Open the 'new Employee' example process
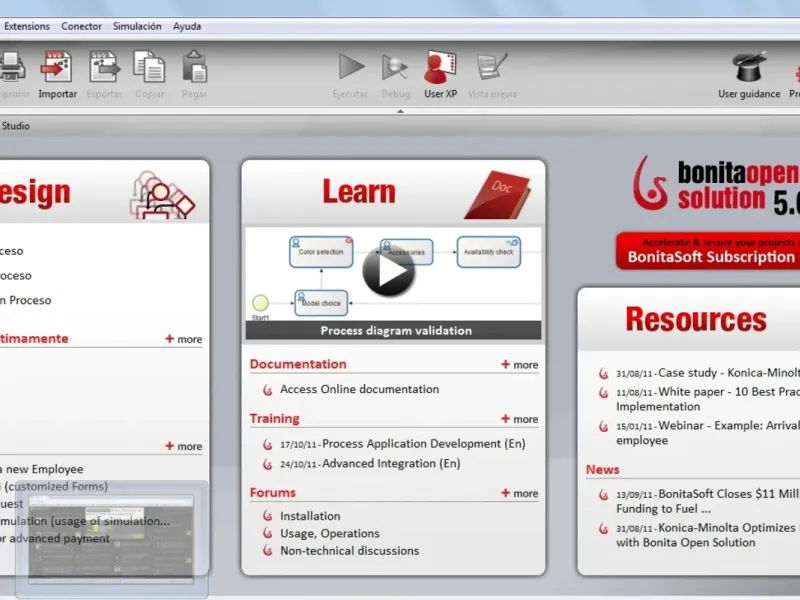The image size is (800, 600). point(42,469)
